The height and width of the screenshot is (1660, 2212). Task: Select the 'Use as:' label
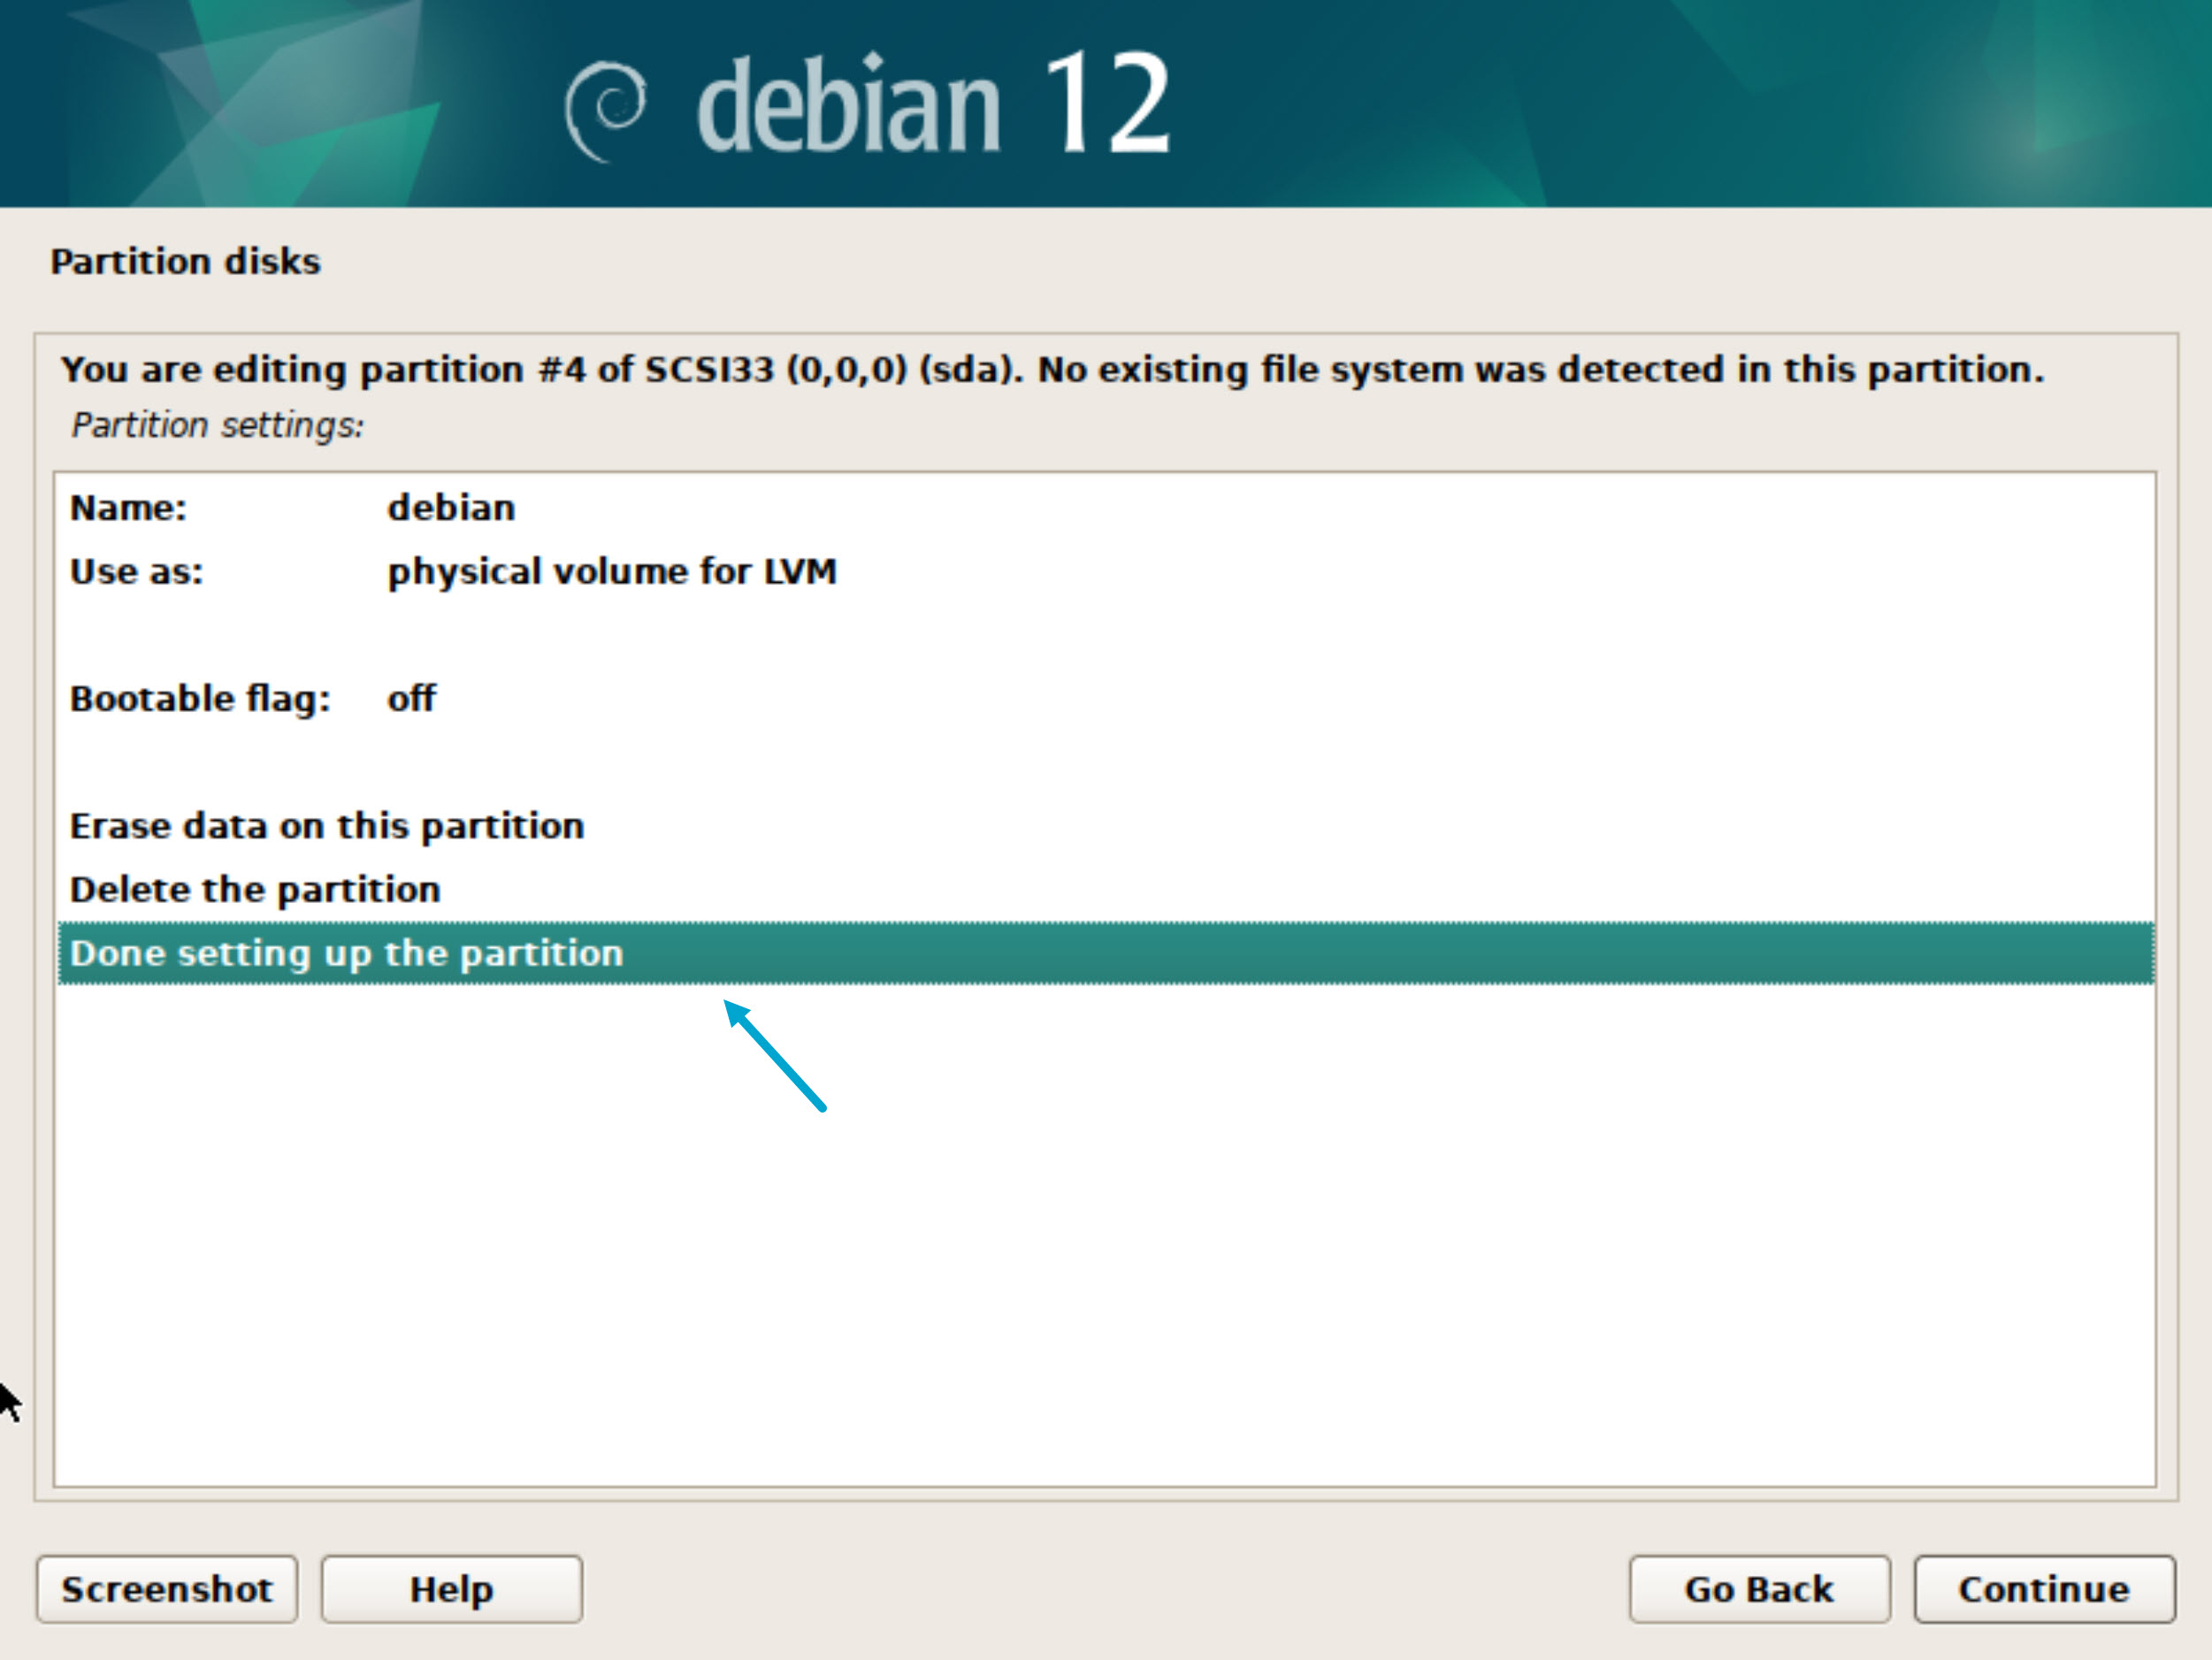(136, 572)
